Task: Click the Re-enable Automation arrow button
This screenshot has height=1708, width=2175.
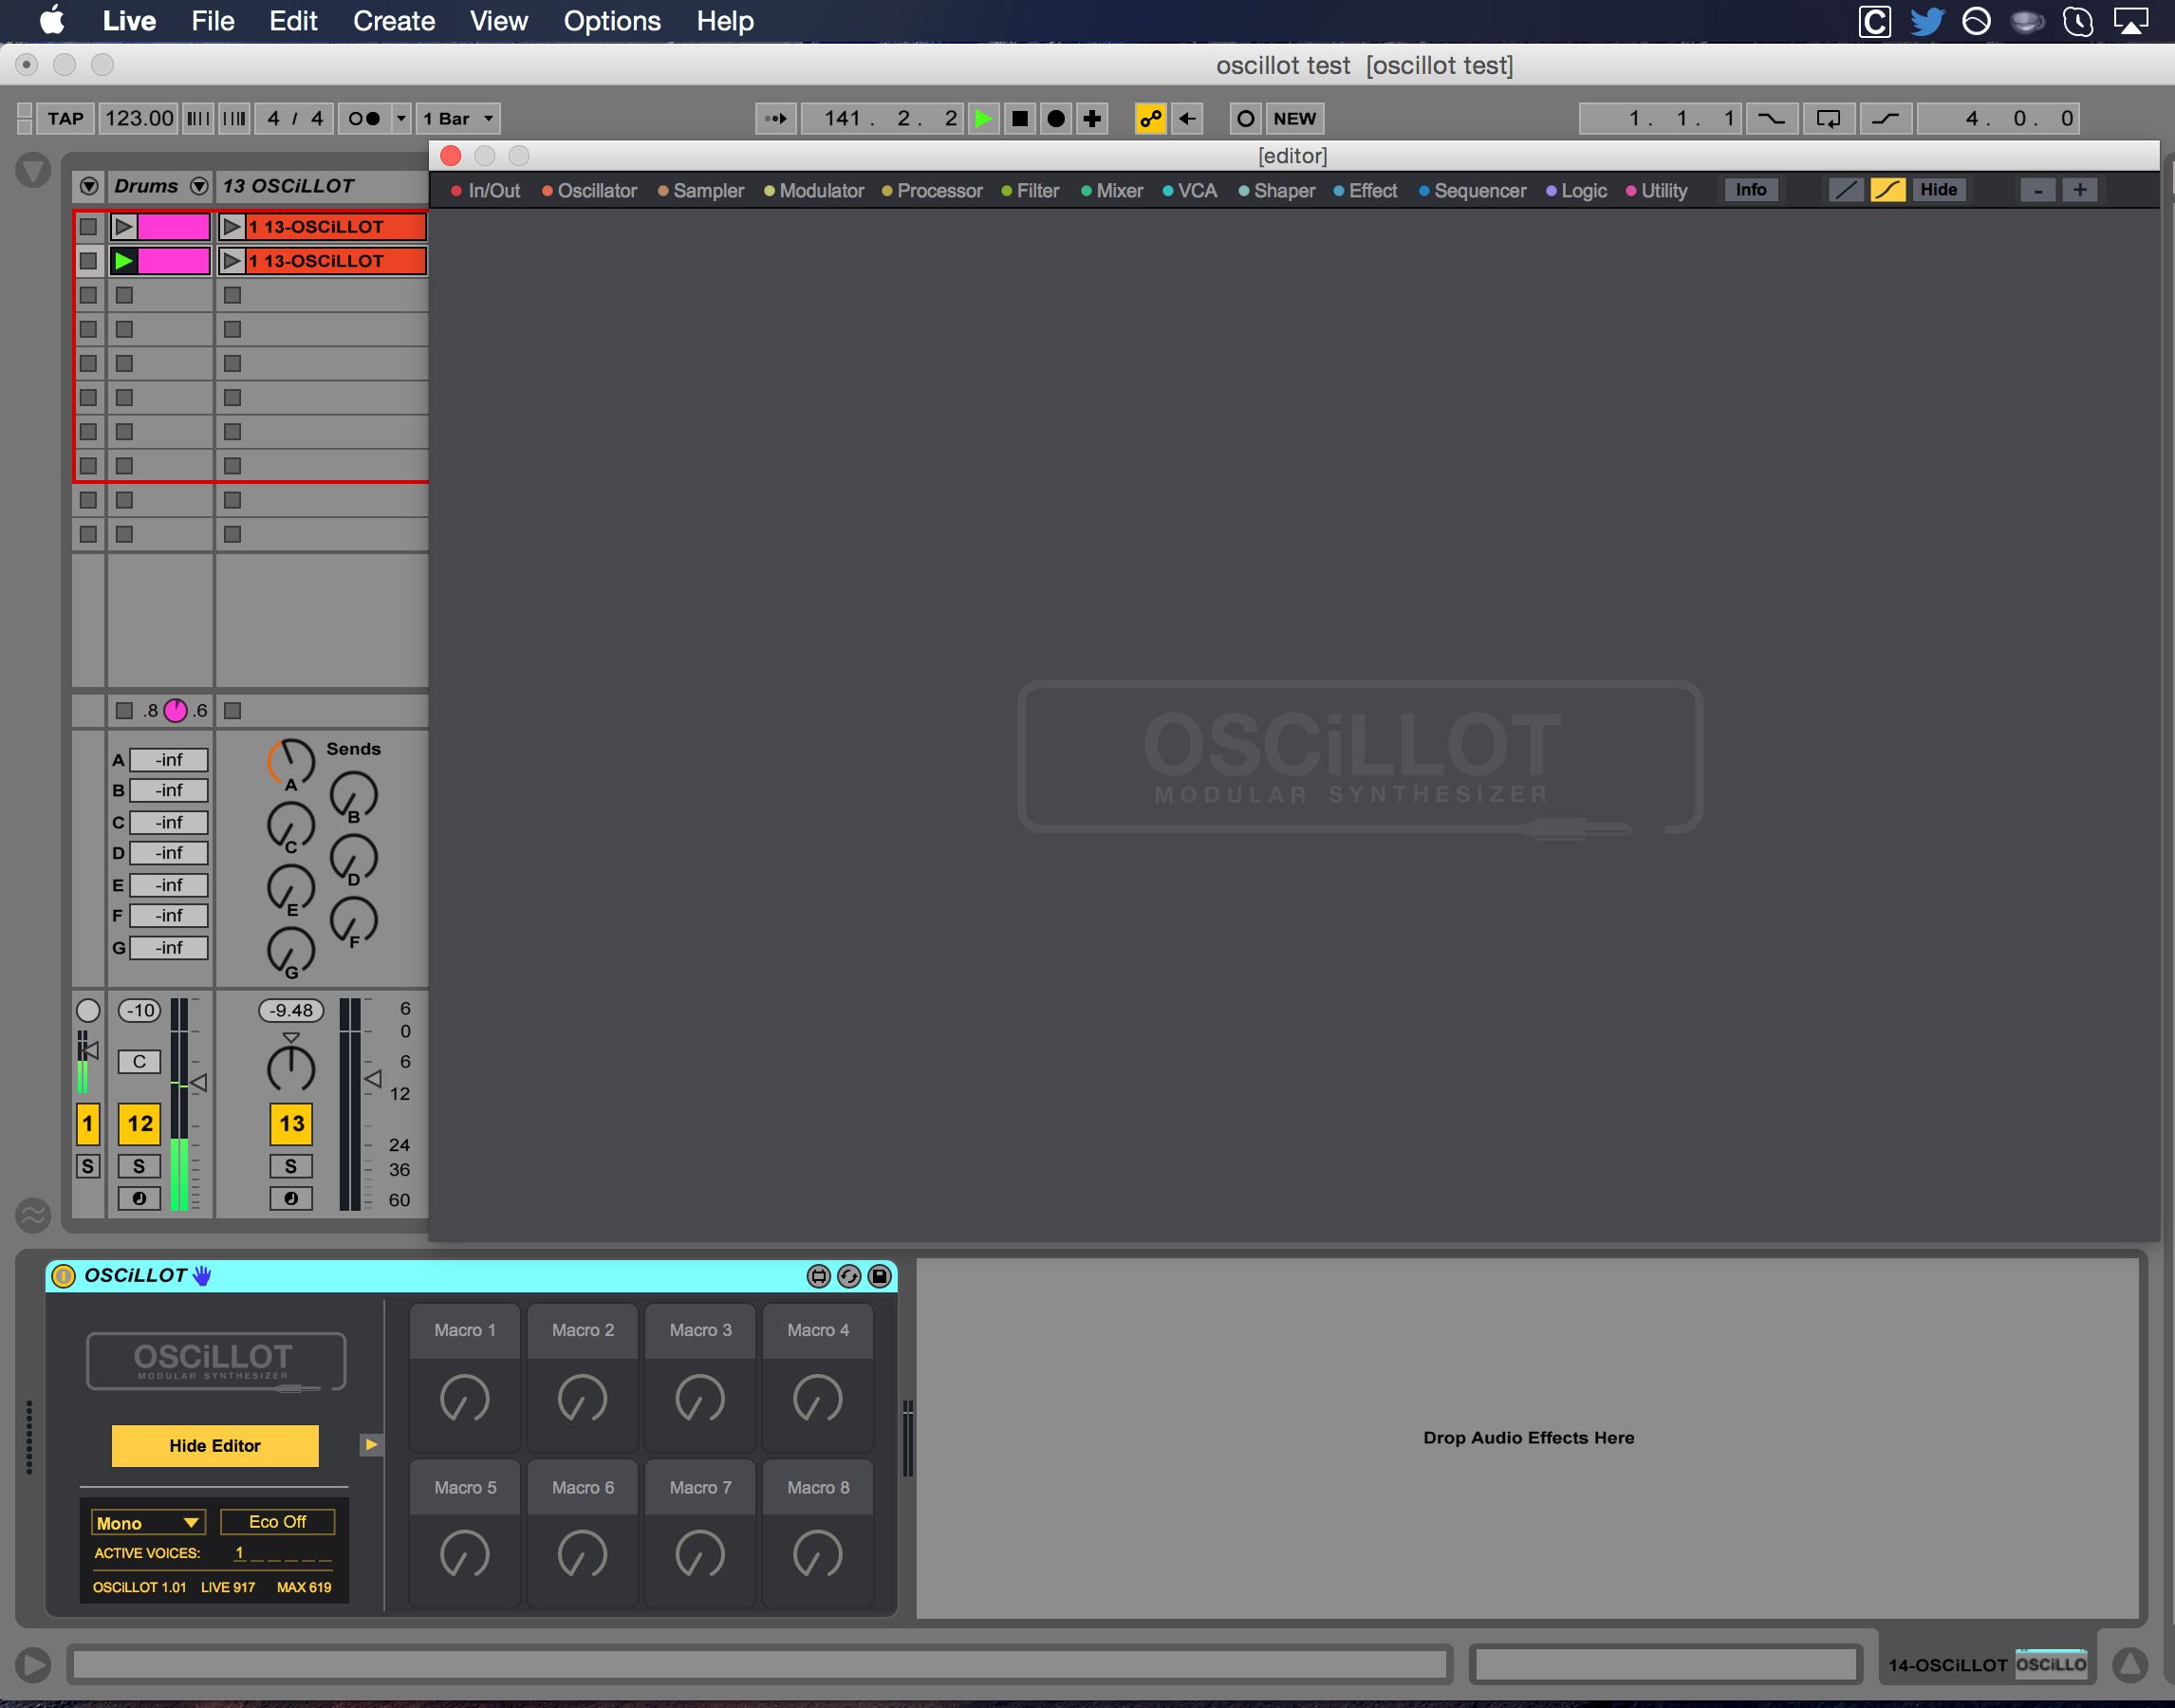Action: [x=1187, y=118]
